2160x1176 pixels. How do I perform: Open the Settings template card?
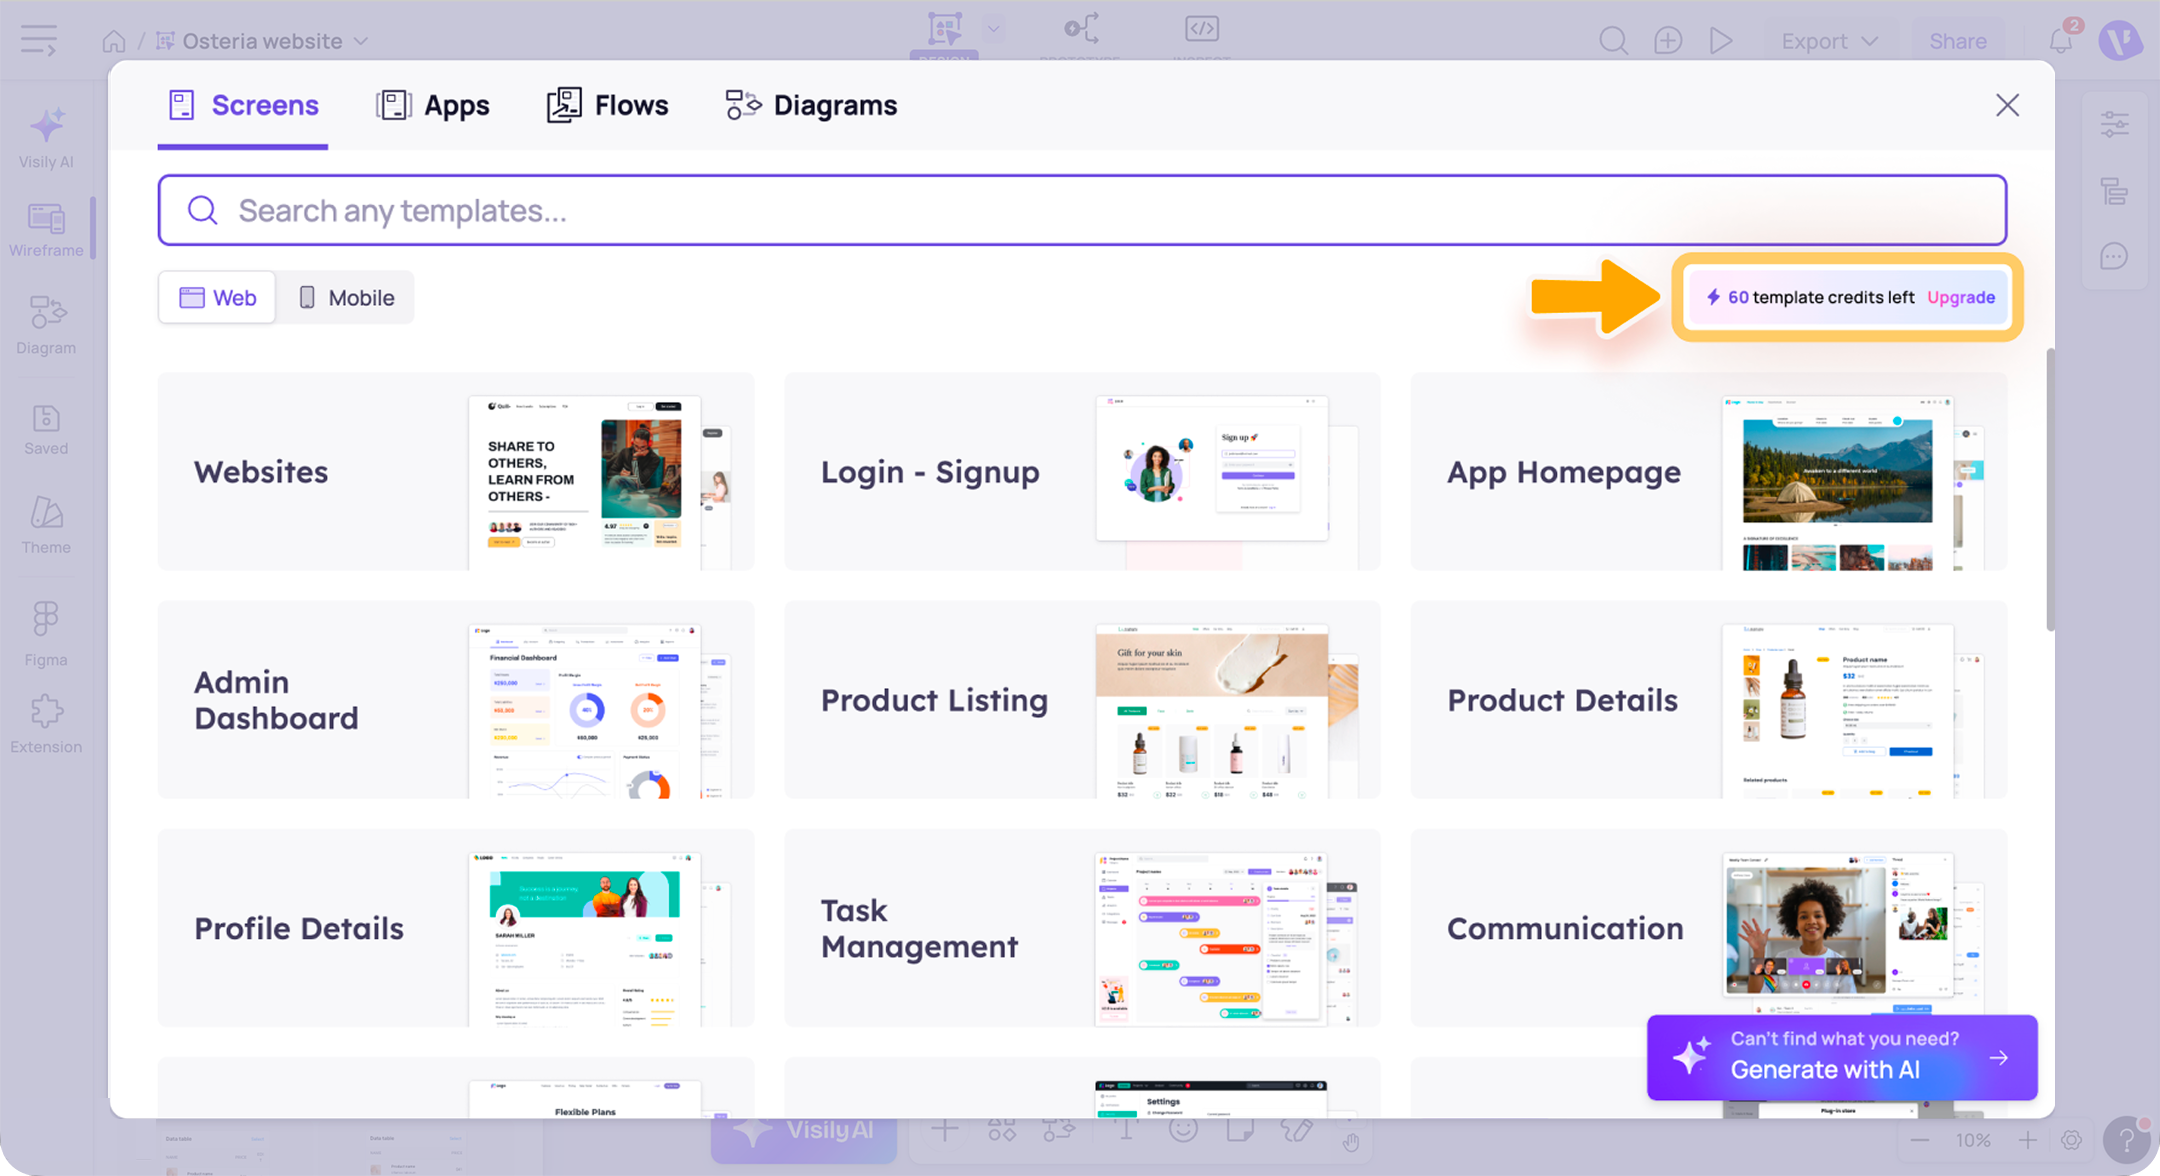[x=1082, y=1088]
